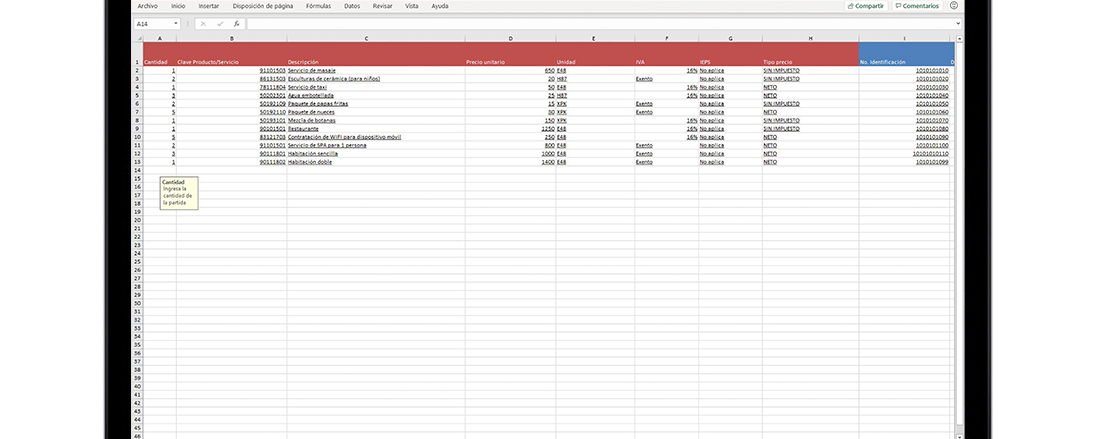
Task: Click inside the formula bar input
Action: [600, 23]
